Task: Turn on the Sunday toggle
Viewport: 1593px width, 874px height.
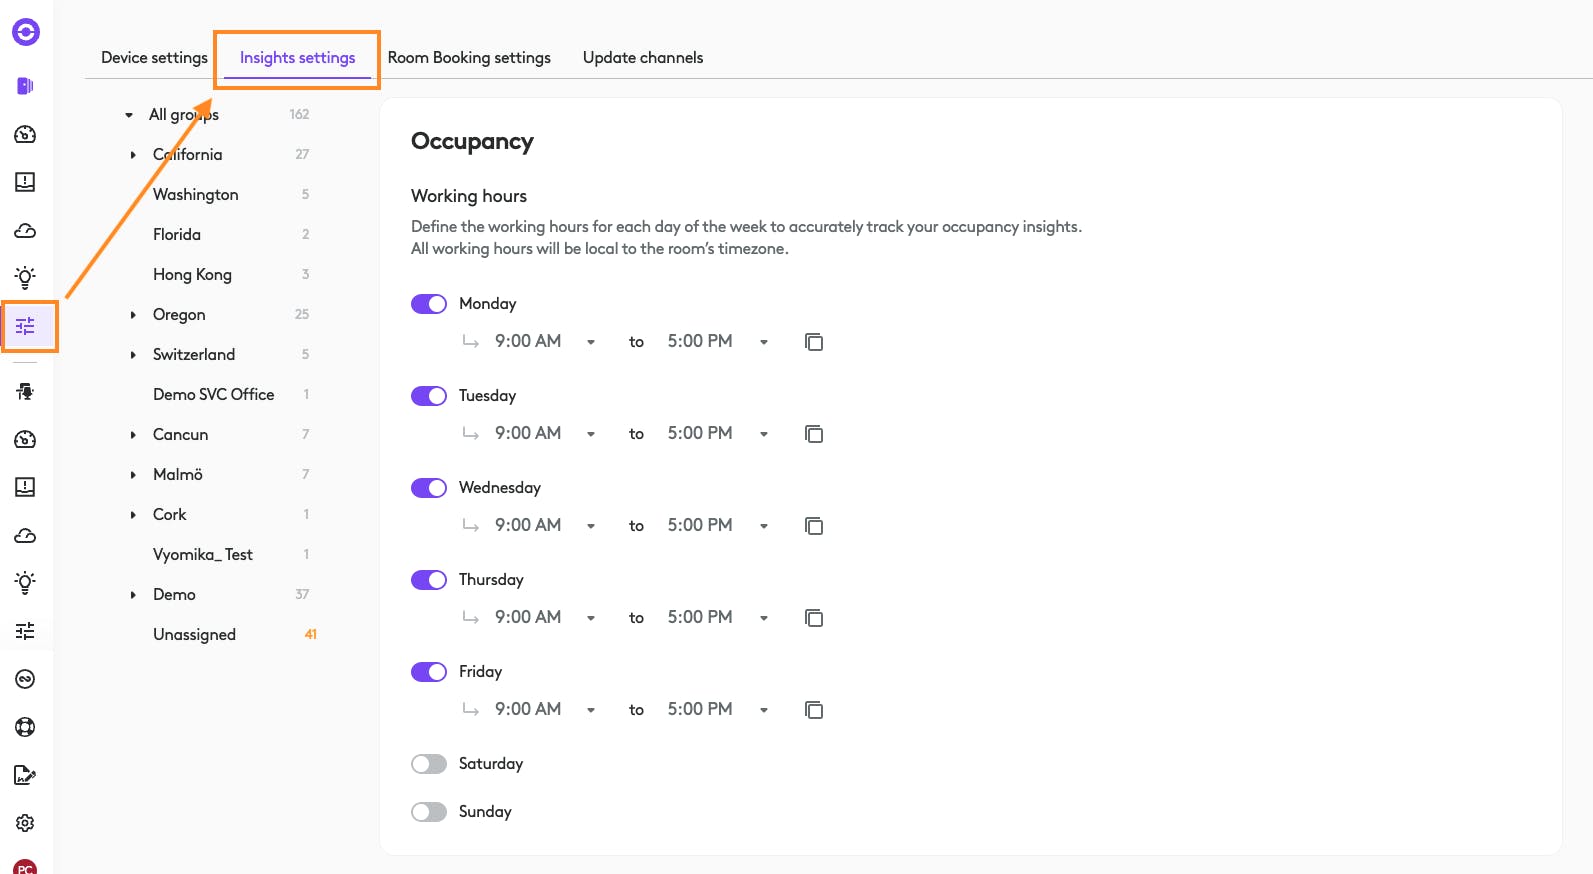Action: pos(429,812)
